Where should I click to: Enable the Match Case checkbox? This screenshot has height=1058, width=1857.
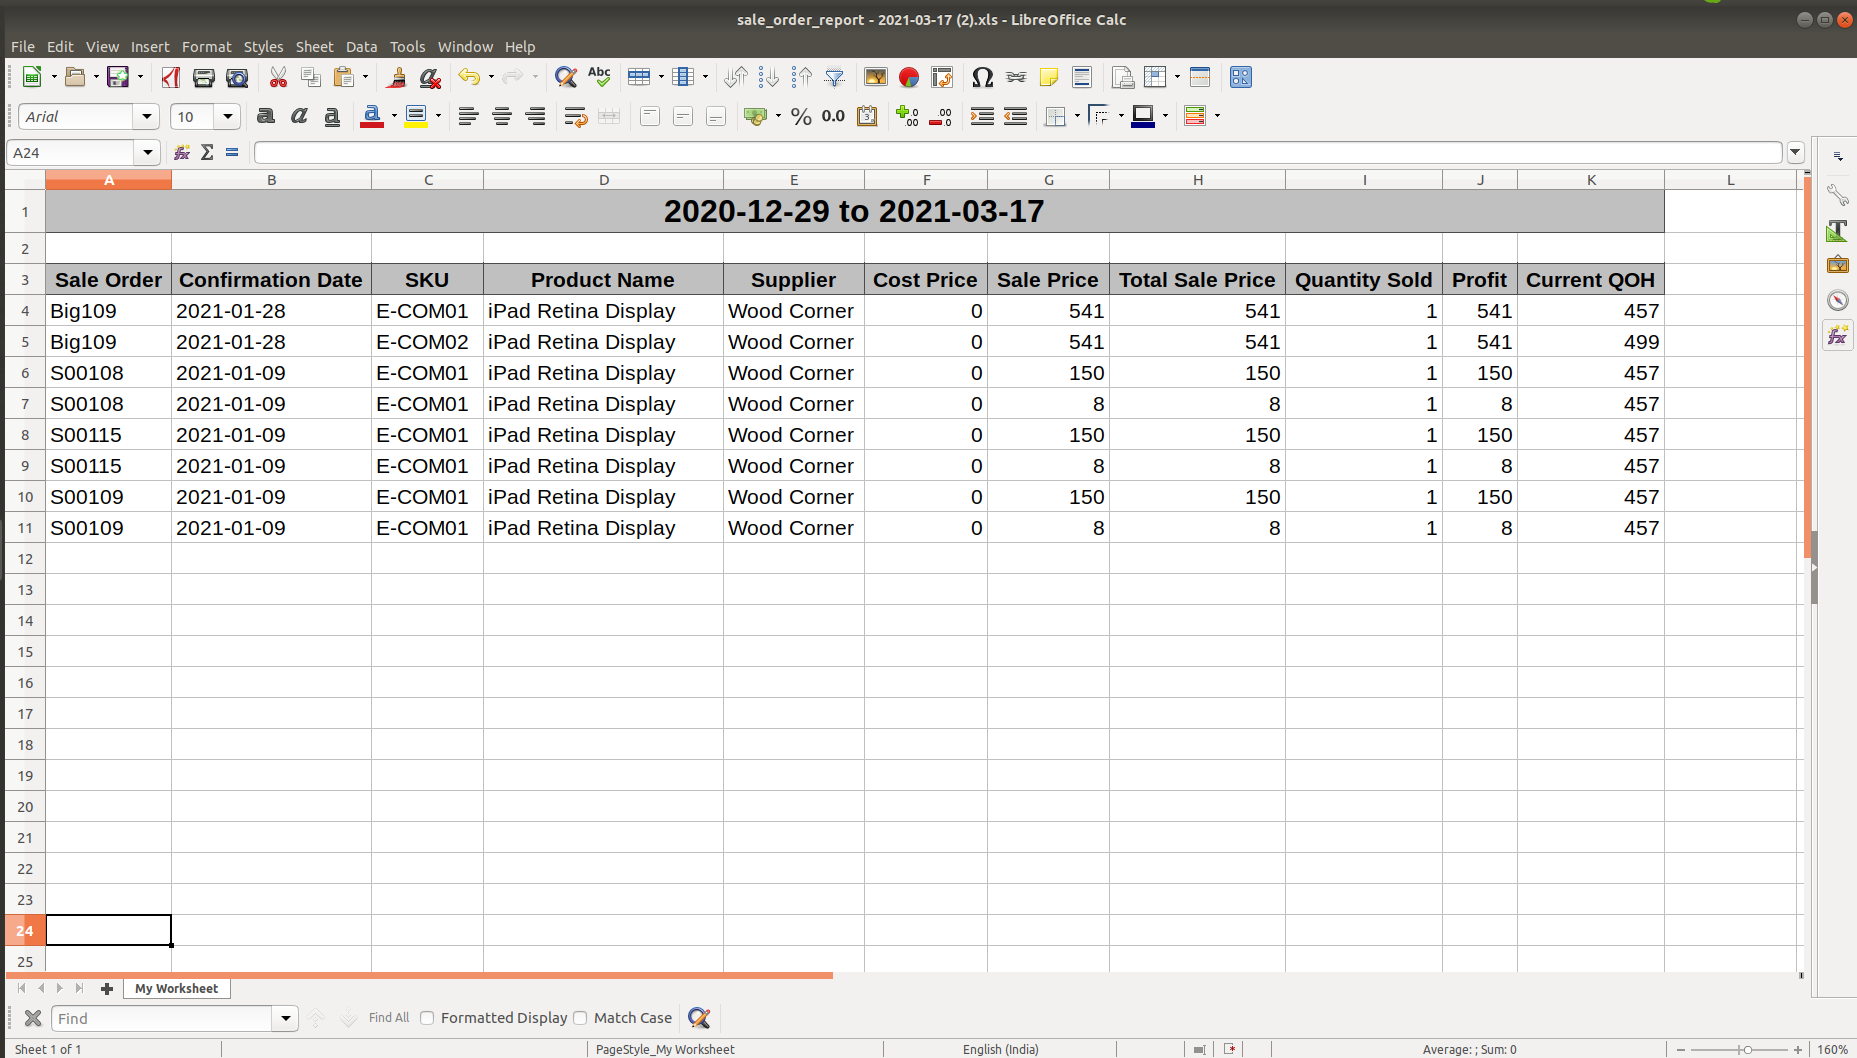pyautogui.click(x=580, y=1018)
